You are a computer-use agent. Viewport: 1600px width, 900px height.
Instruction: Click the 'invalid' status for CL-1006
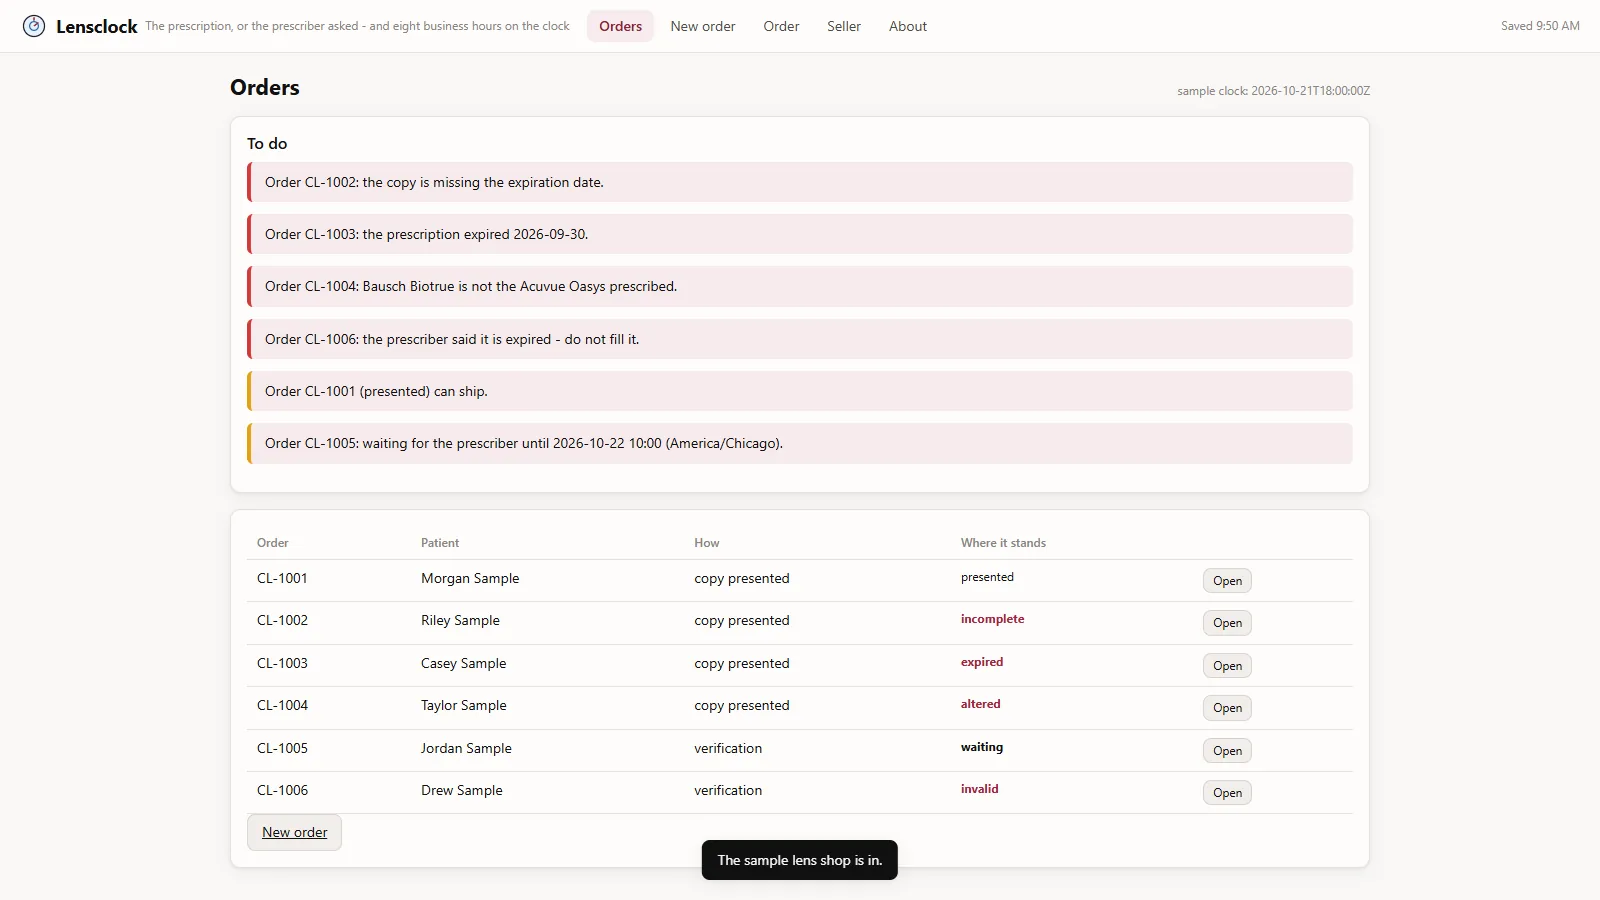979,789
